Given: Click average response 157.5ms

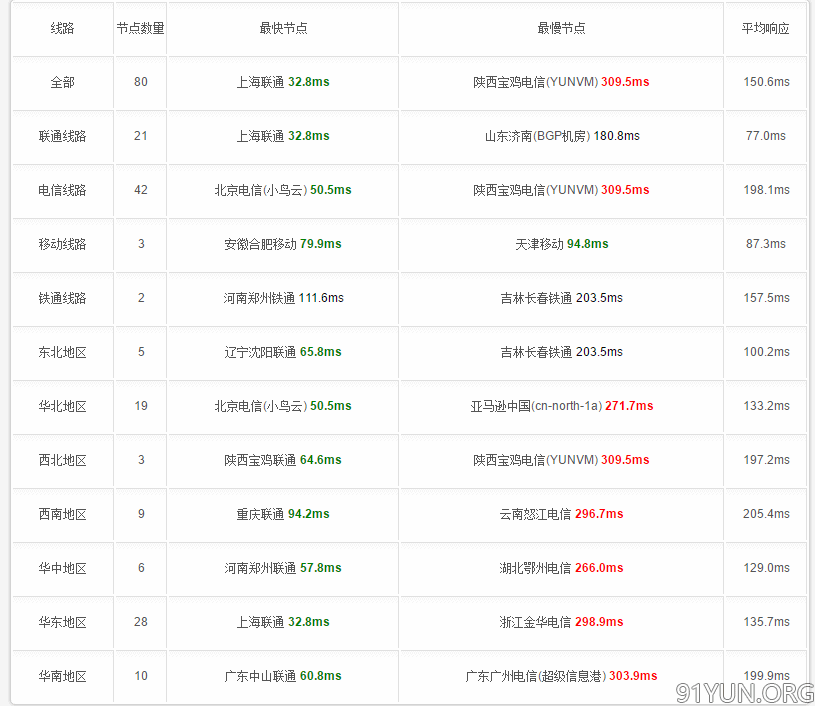Looking at the screenshot, I should click(767, 298).
